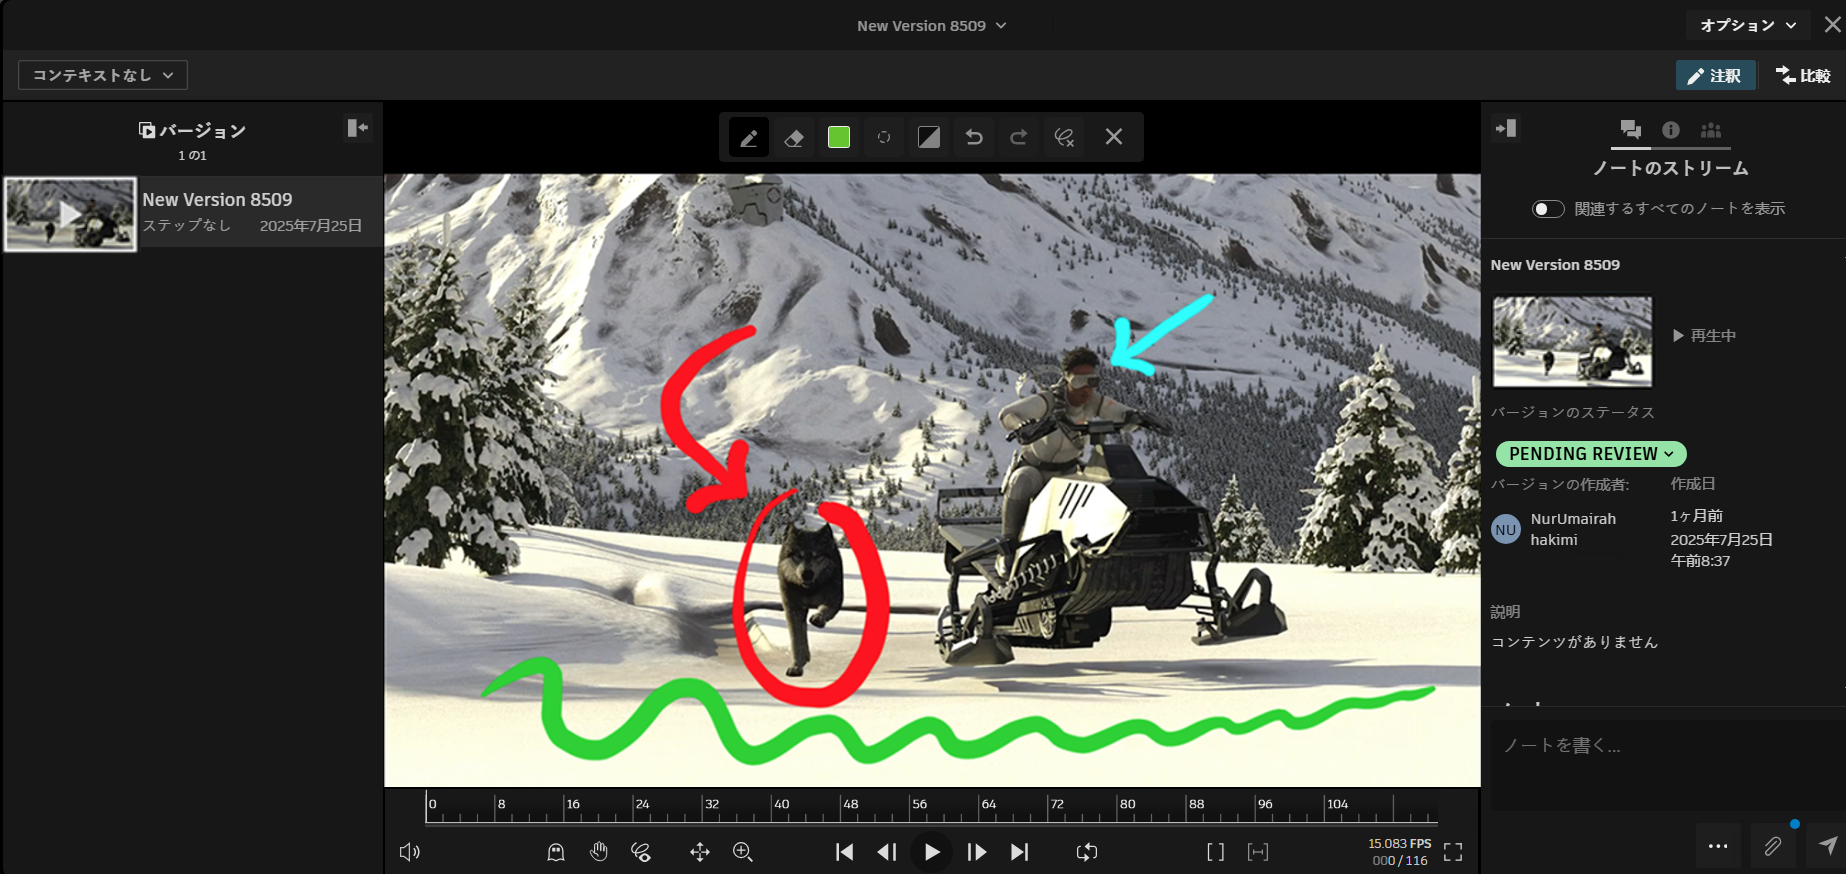Jump to the last frame
The image size is (1846, 874).
click(1019, 852)
